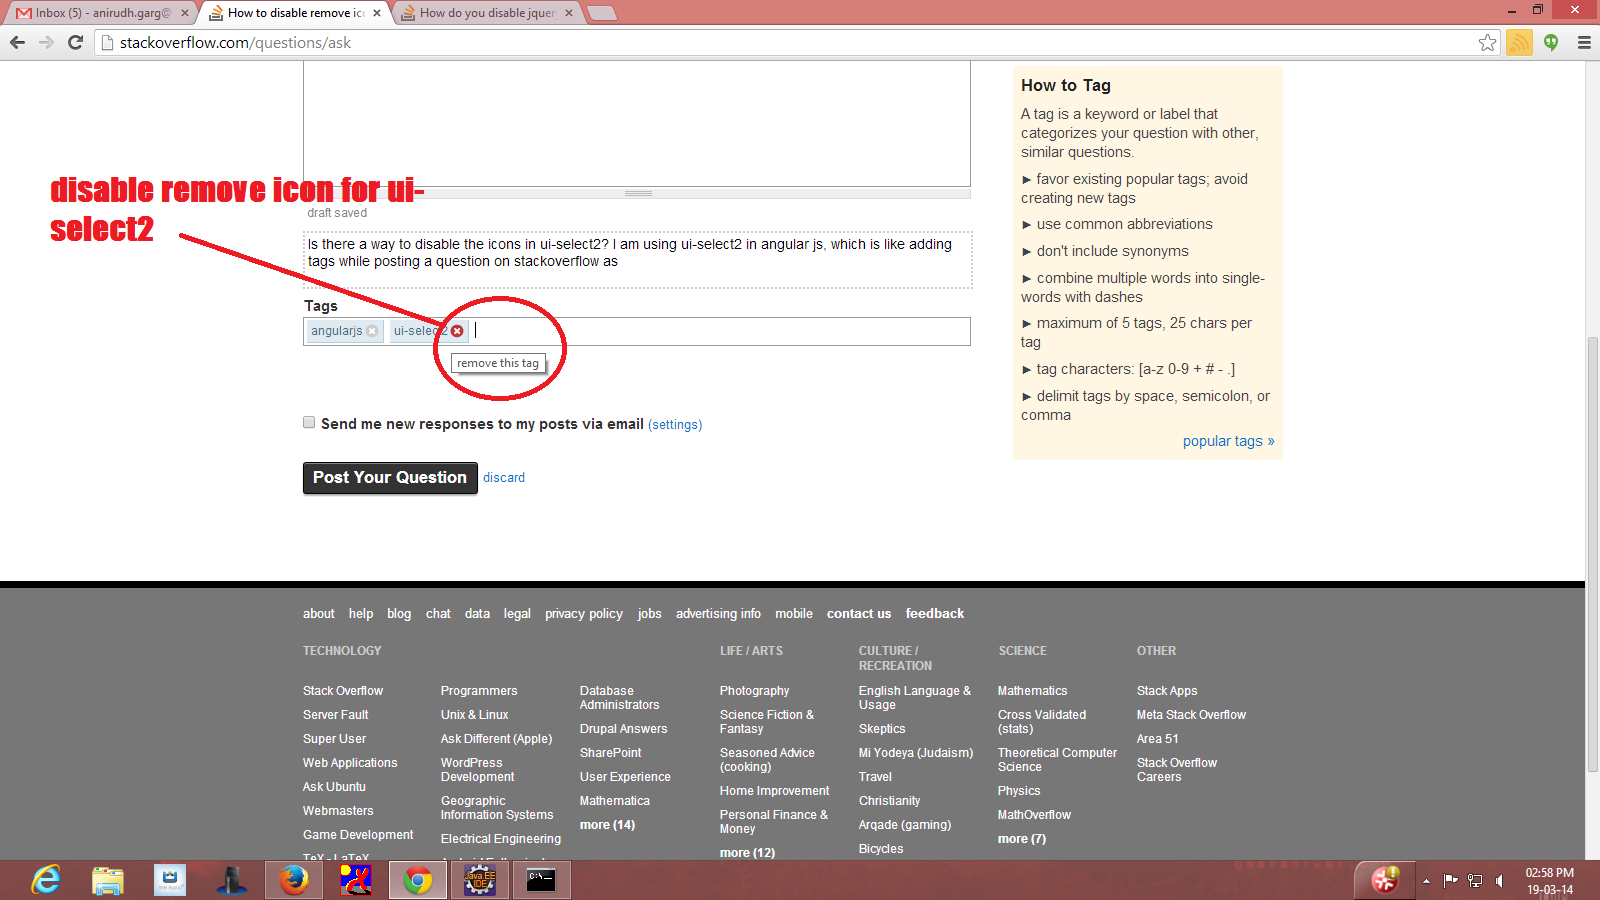
Task: Visit the Stack Apps site link
Action: point(1167,691)
